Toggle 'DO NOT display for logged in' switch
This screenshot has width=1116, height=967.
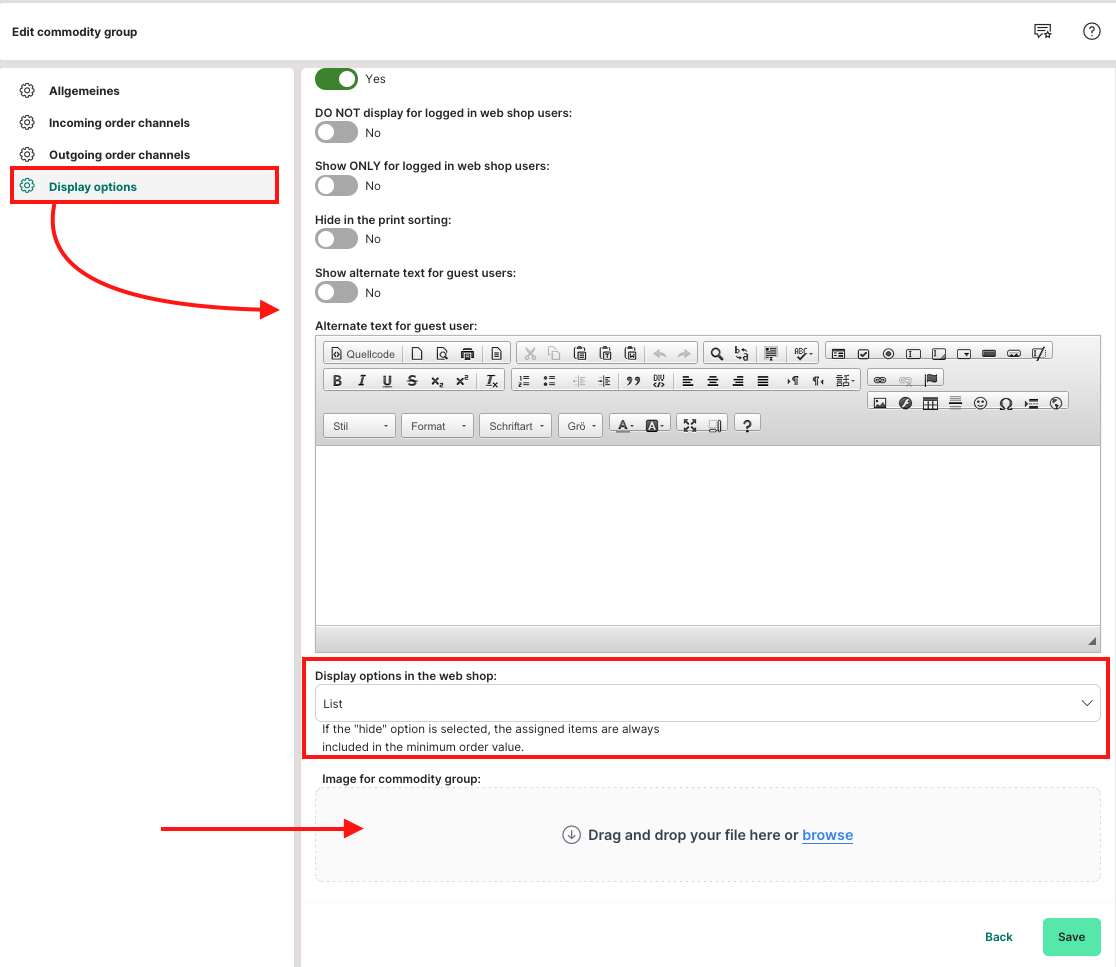pos(336,132)
